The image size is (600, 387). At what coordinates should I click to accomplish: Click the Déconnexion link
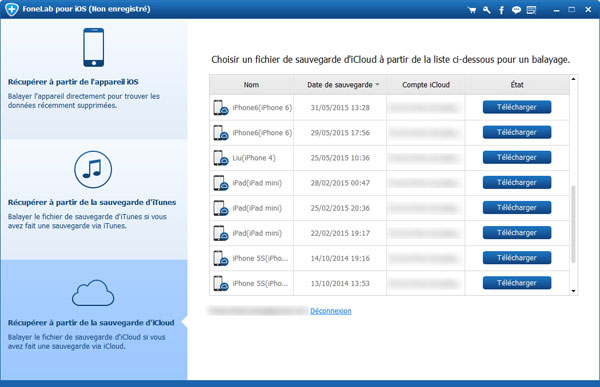coord(331,311)
